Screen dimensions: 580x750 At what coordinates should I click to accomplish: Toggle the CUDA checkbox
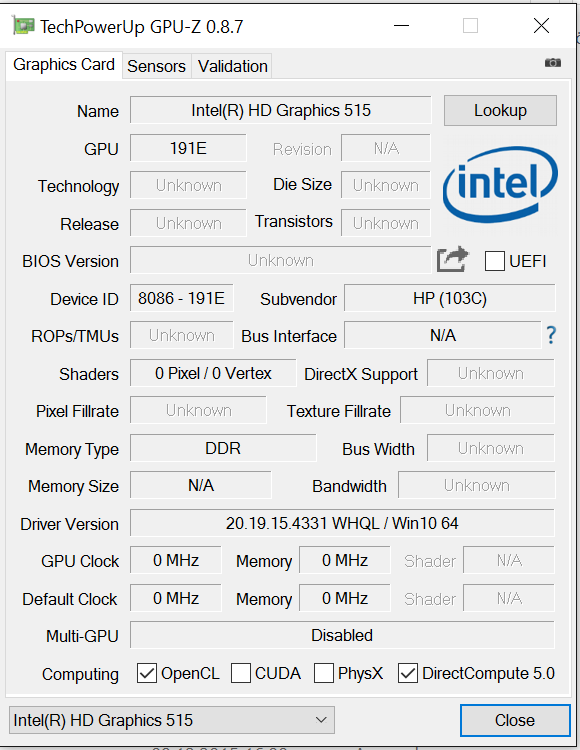coord(241,673)
